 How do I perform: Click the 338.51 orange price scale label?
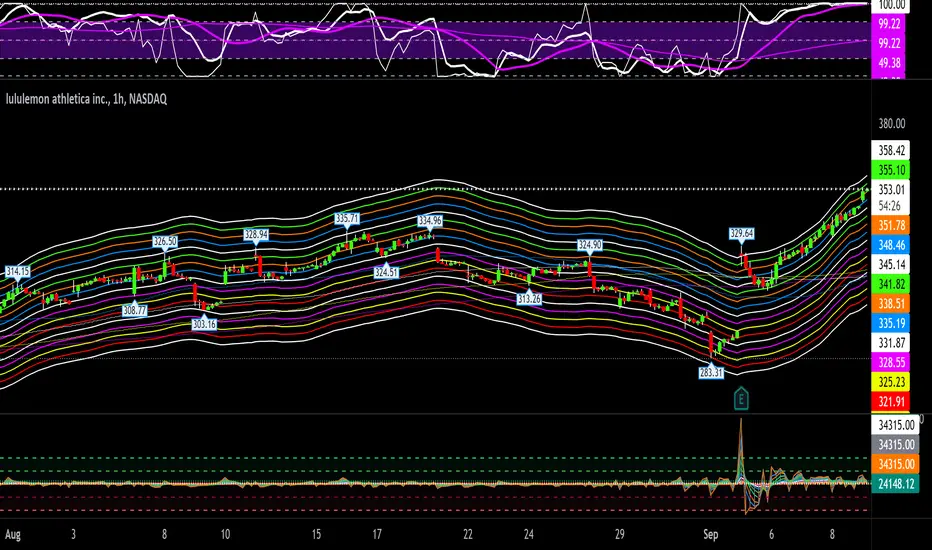pos(891,304)
